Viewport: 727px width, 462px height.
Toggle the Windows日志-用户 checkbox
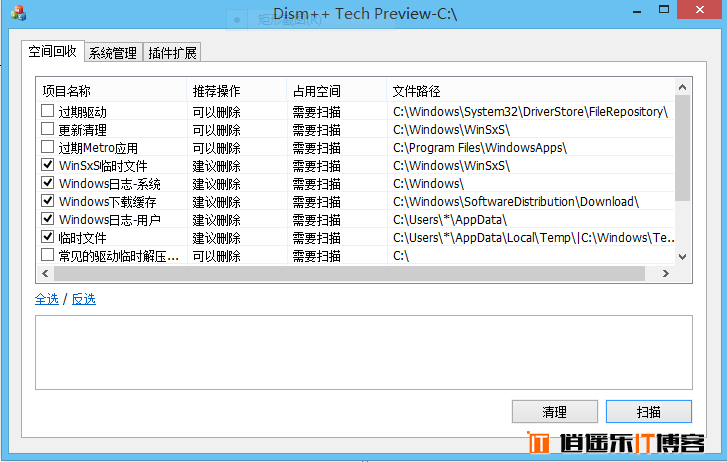click(47, 218)
